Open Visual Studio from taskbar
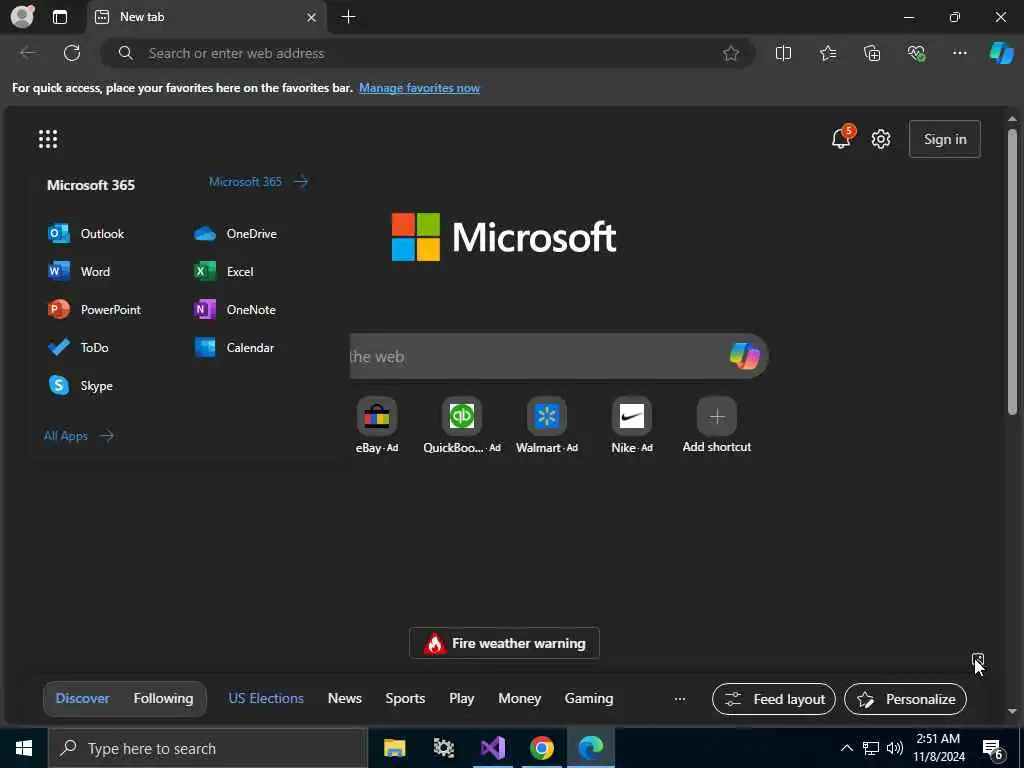1024x768 pixels. 492,748
